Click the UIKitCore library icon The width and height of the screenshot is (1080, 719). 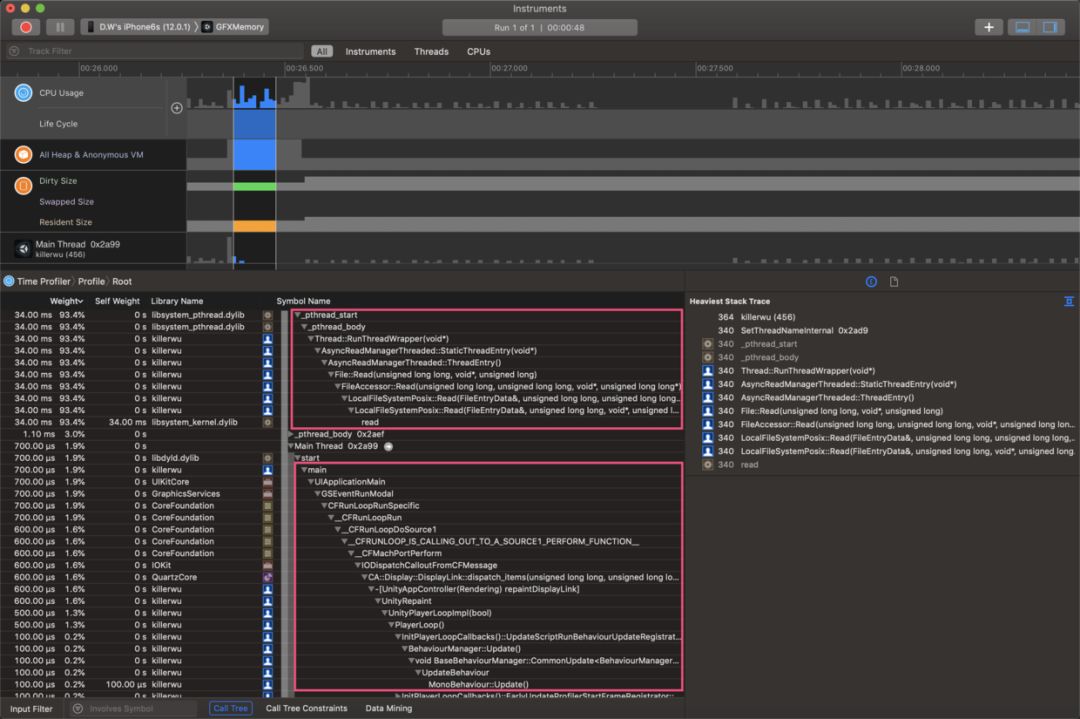click(x=268, y=482)
